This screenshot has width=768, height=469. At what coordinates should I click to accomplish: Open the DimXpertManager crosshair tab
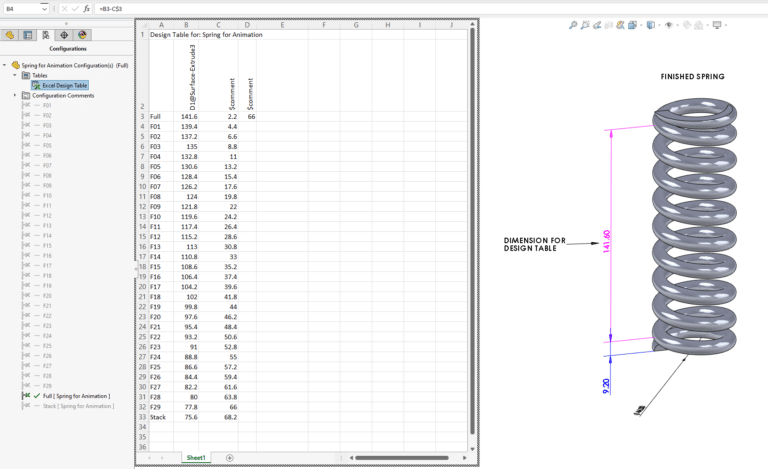pyautogui.click(x=64, y=34)
